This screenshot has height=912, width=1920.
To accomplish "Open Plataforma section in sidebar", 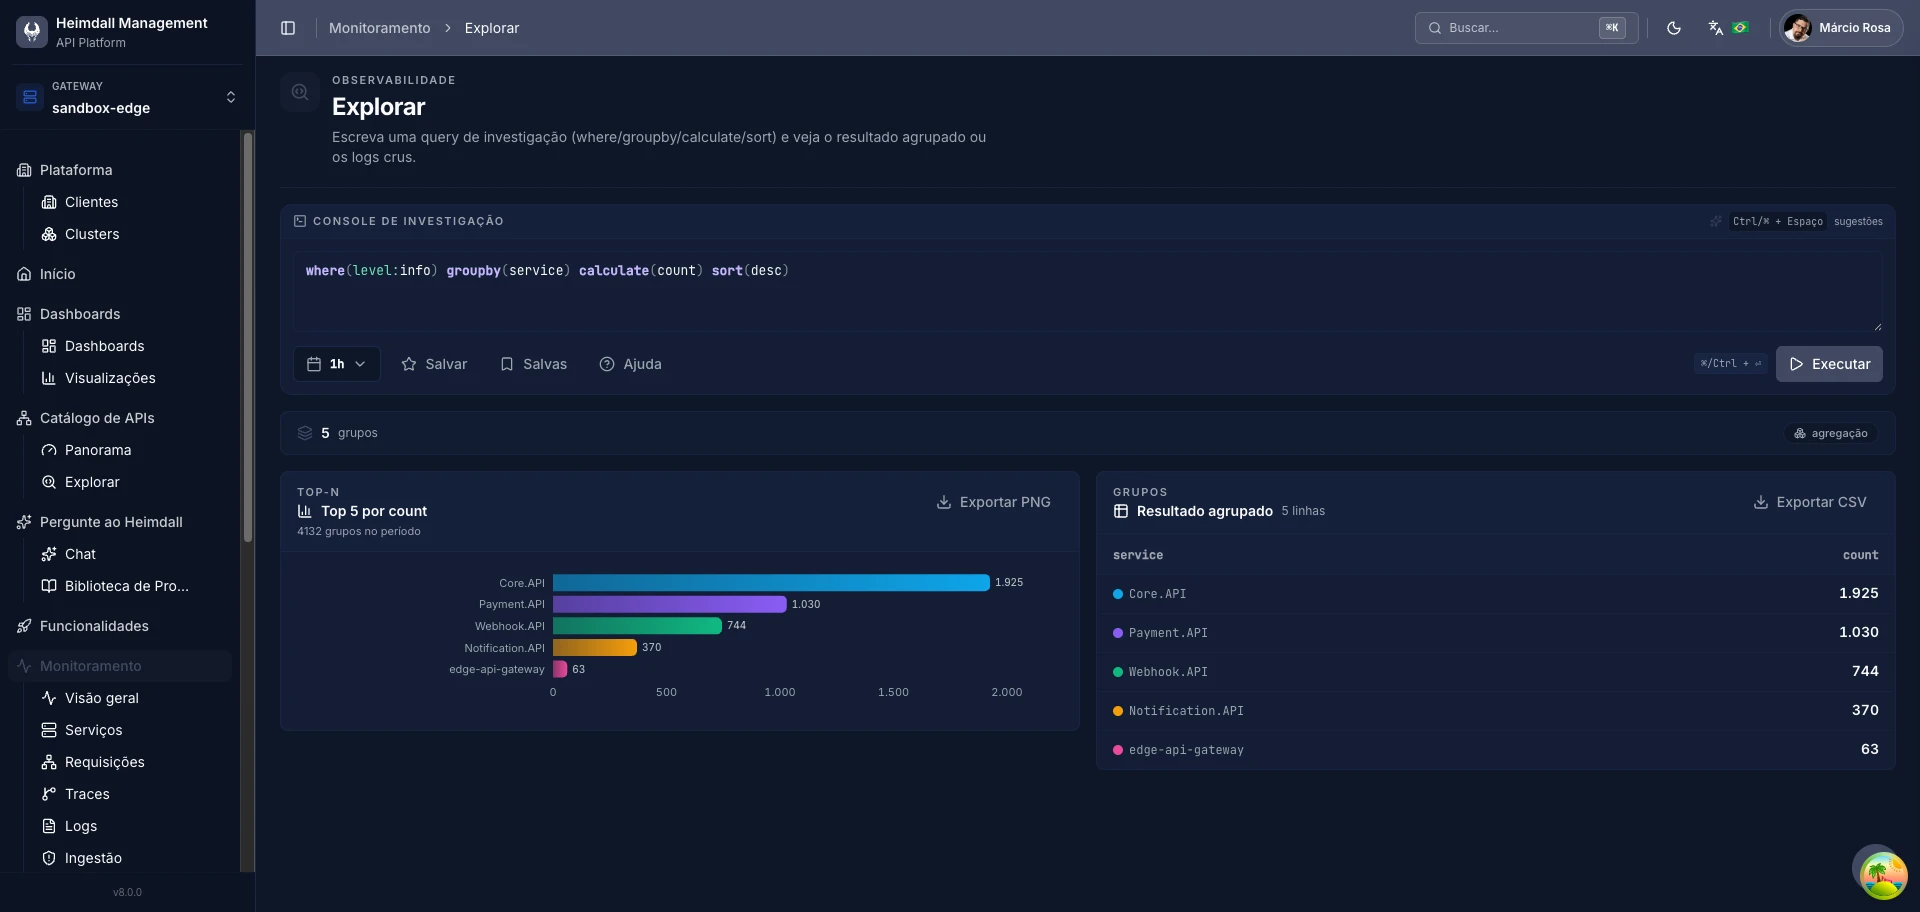I will point(76,170).
